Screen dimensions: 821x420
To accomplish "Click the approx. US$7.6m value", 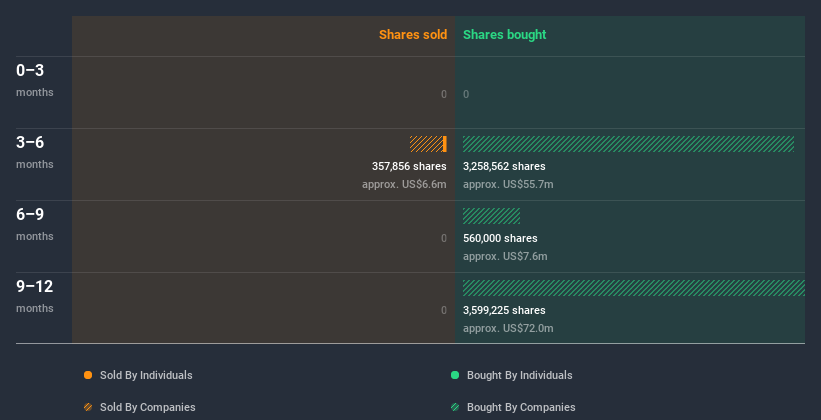I will 505,256.
